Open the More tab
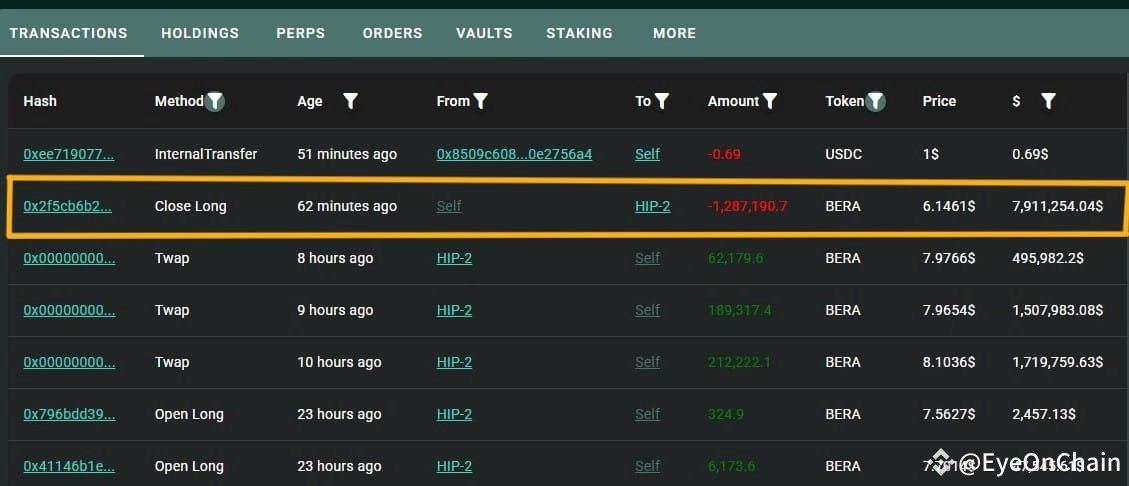The height and width of the screenshot is (486, 1129). coord(675,33)
